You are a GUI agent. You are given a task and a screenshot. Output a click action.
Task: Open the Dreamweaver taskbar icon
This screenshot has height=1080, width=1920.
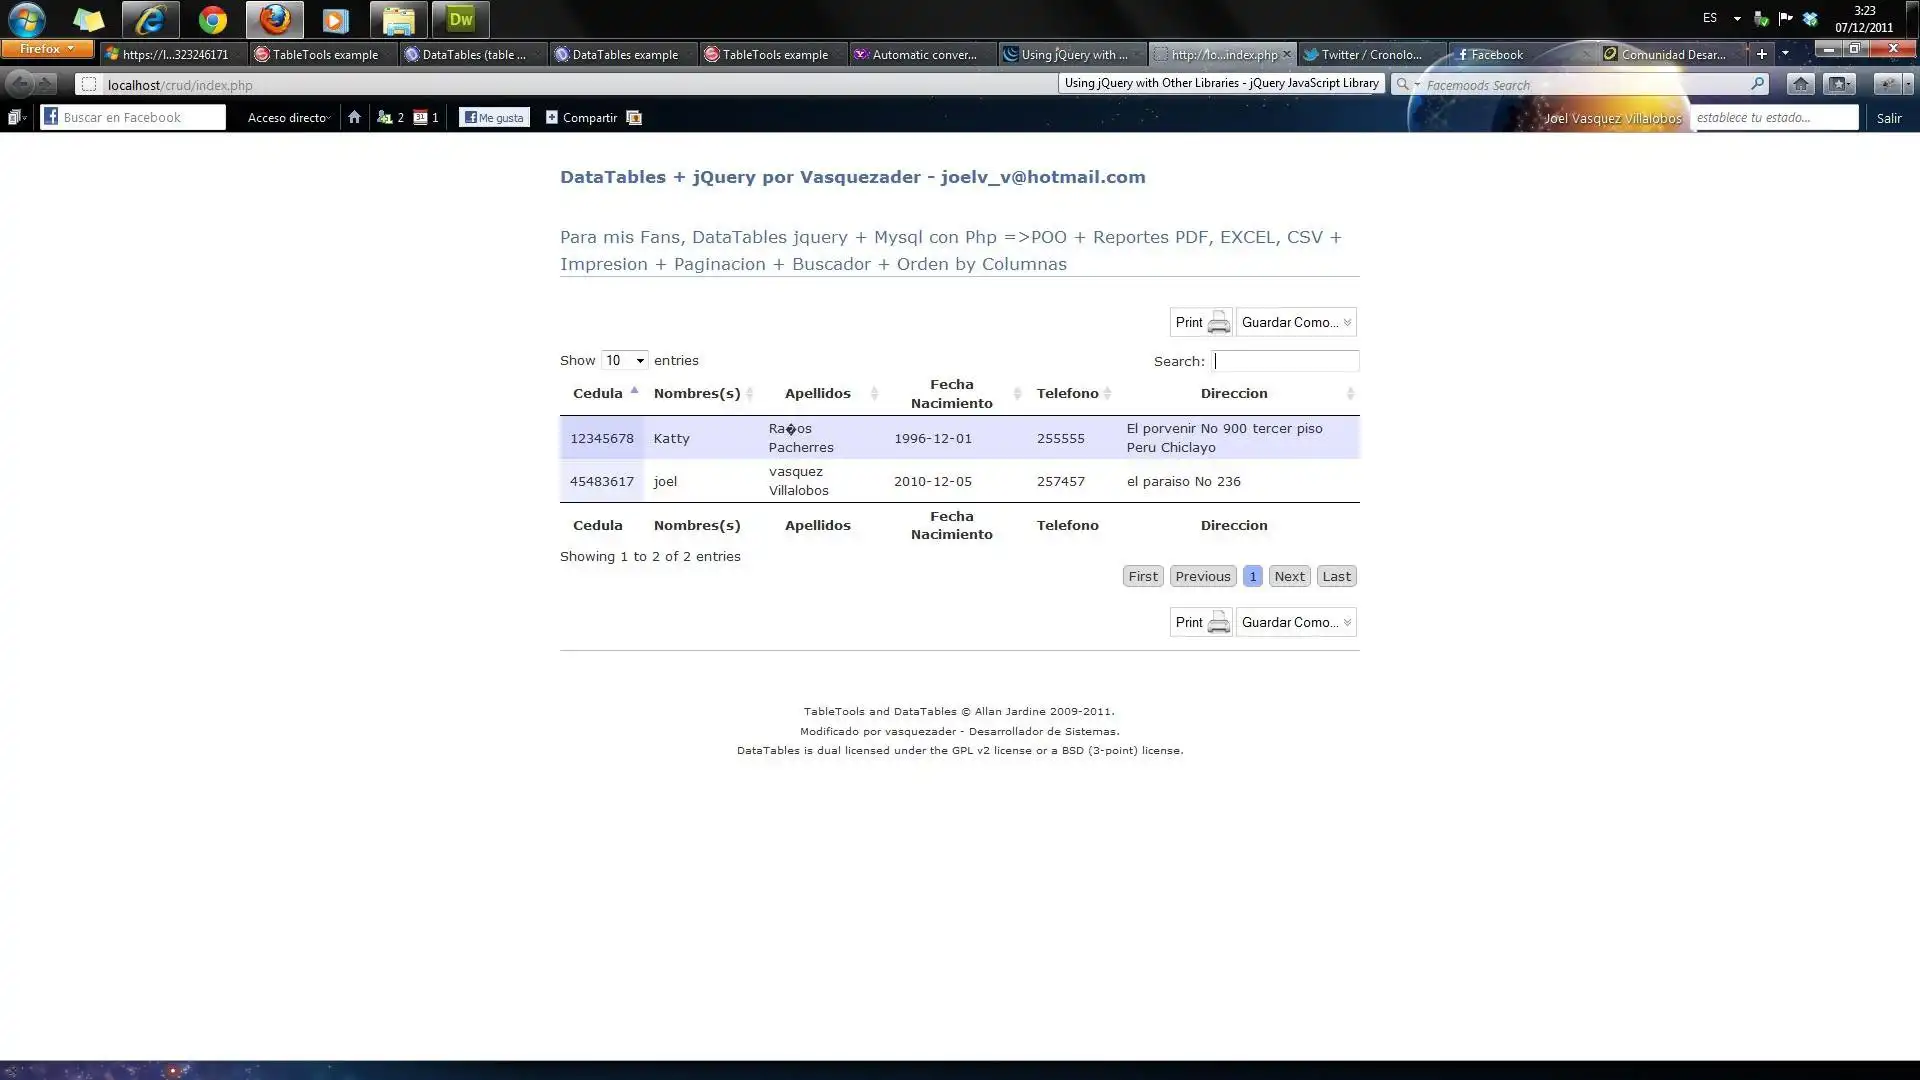[460, 20]
